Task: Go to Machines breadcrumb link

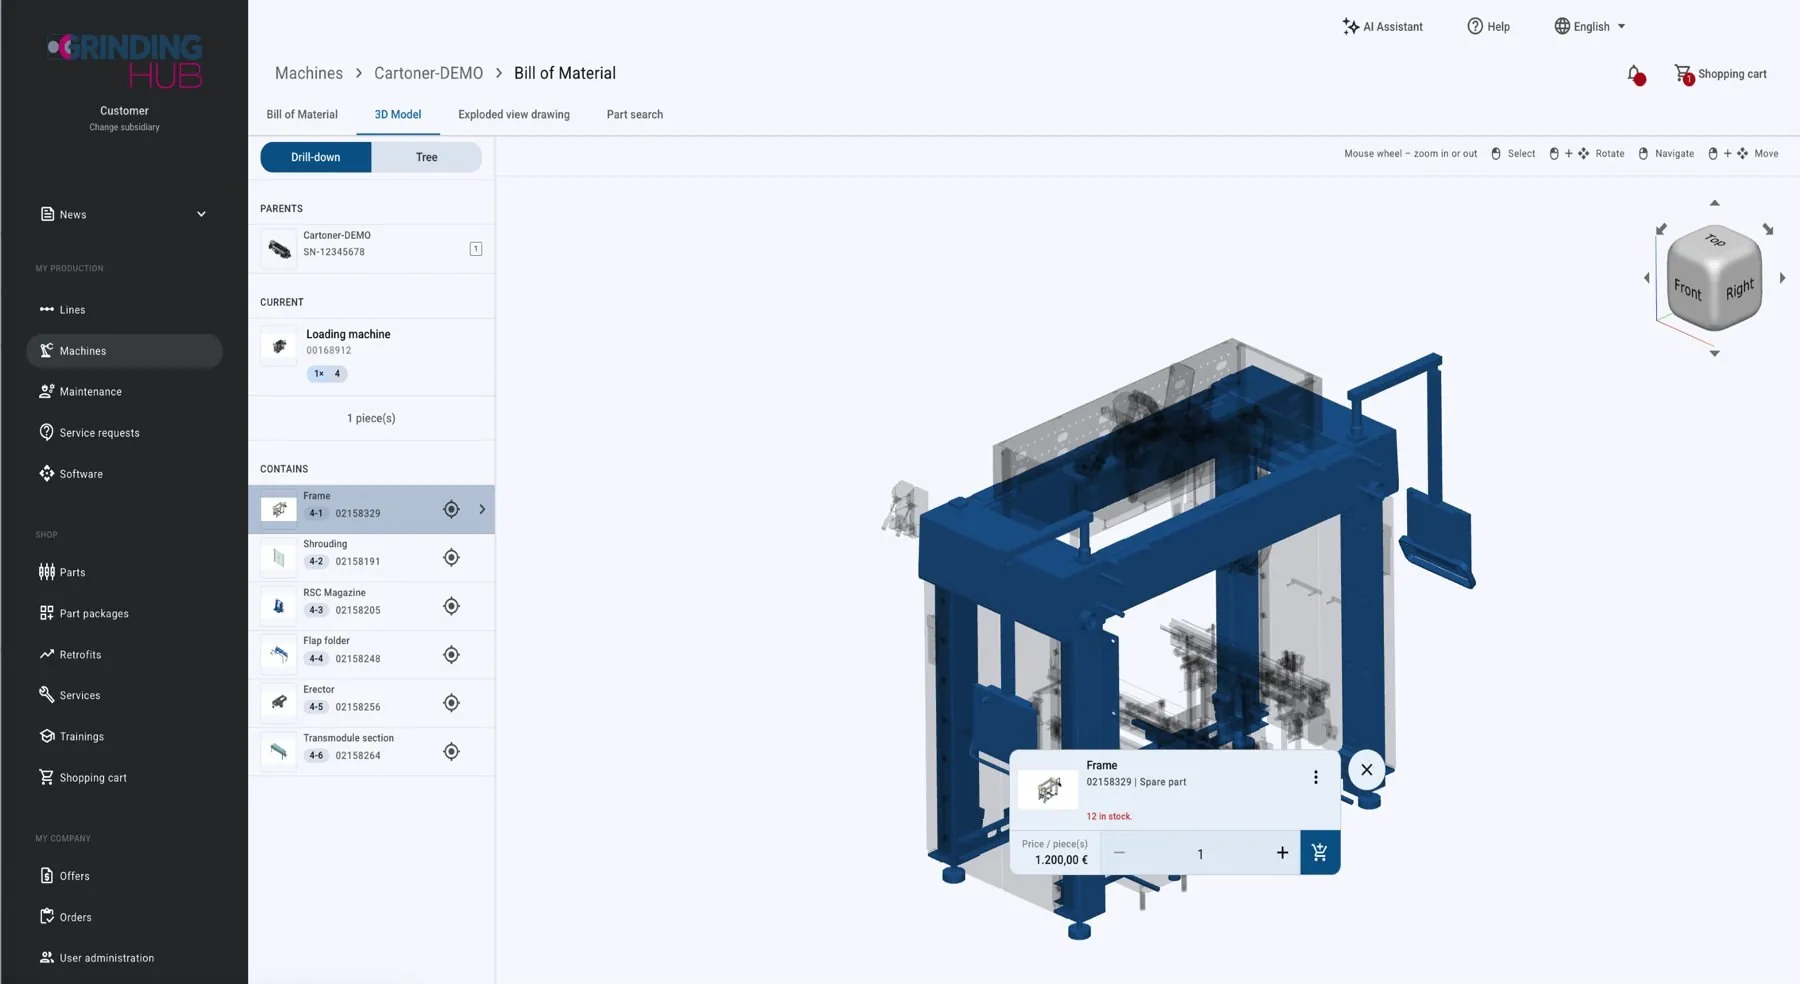Action: point(309,73)
